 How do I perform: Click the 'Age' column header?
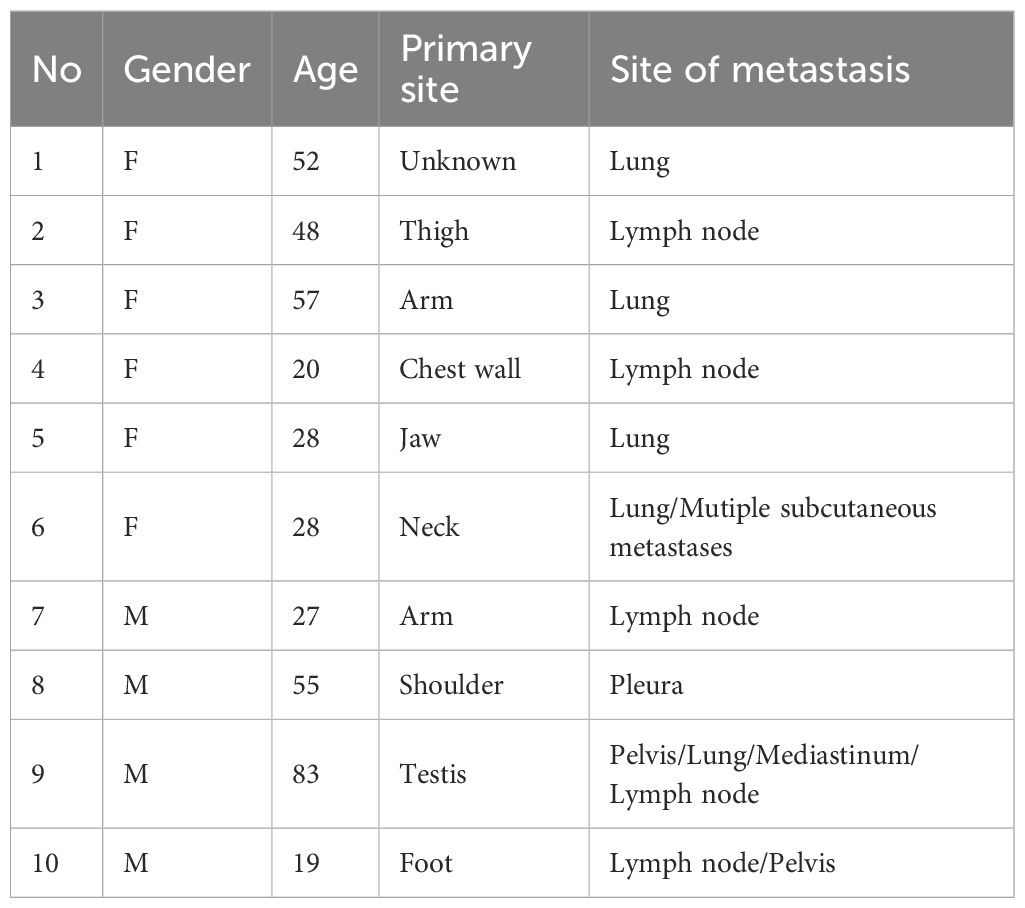324,69
